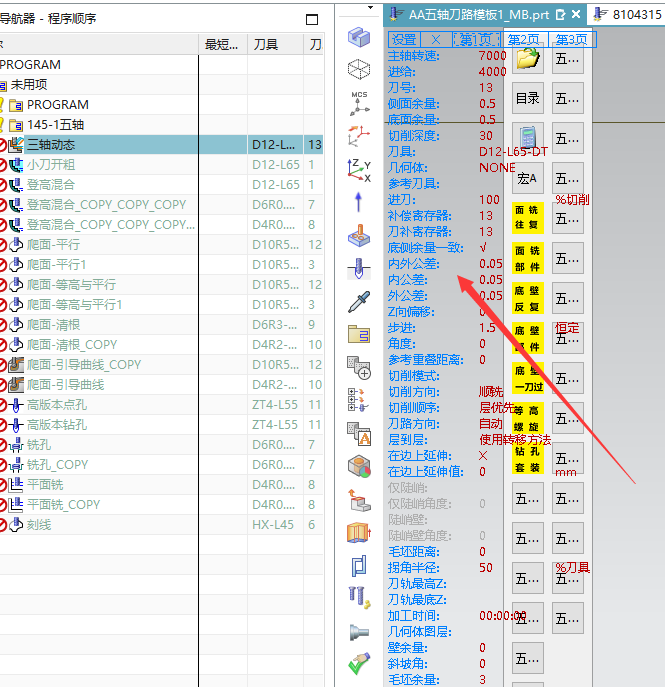Screen dimensions: 665x687
Task: Click the 目录 button
Action: coord(527,99)
